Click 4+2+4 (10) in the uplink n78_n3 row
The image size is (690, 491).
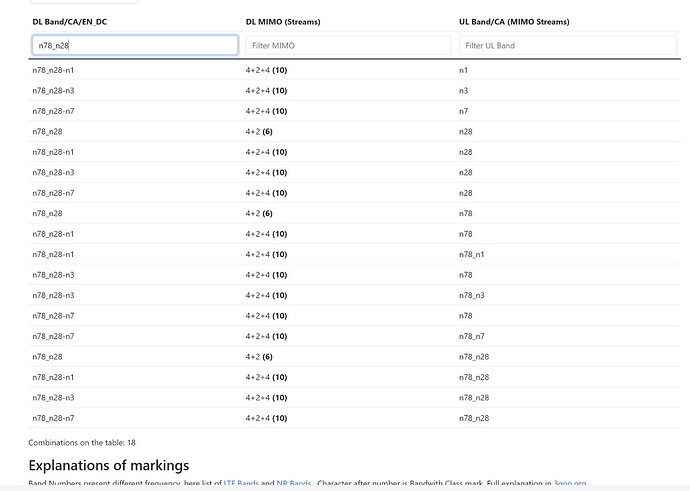[266, 295]
